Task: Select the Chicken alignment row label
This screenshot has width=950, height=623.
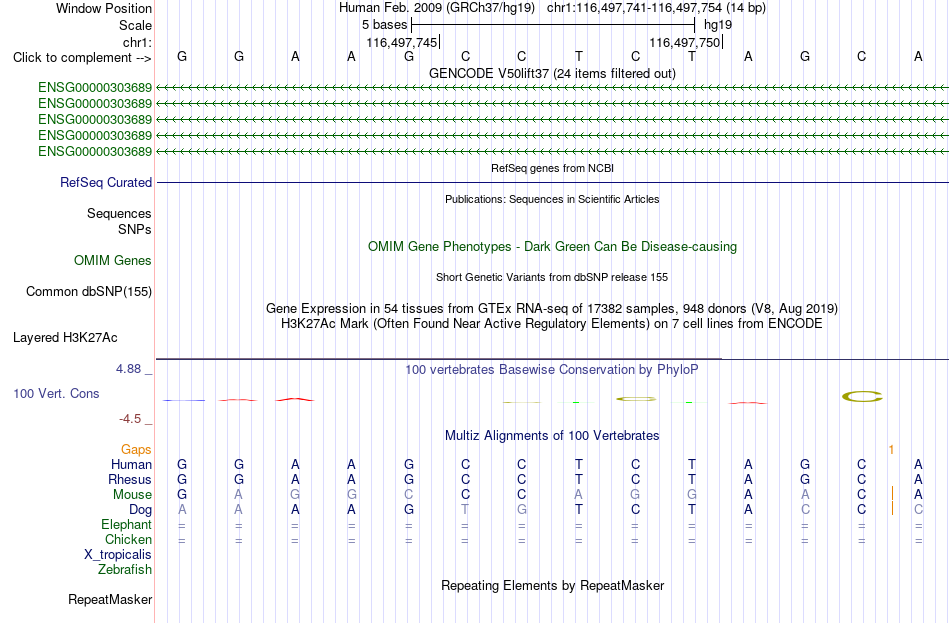Action: pyautogui.click(x=128, y=539)
